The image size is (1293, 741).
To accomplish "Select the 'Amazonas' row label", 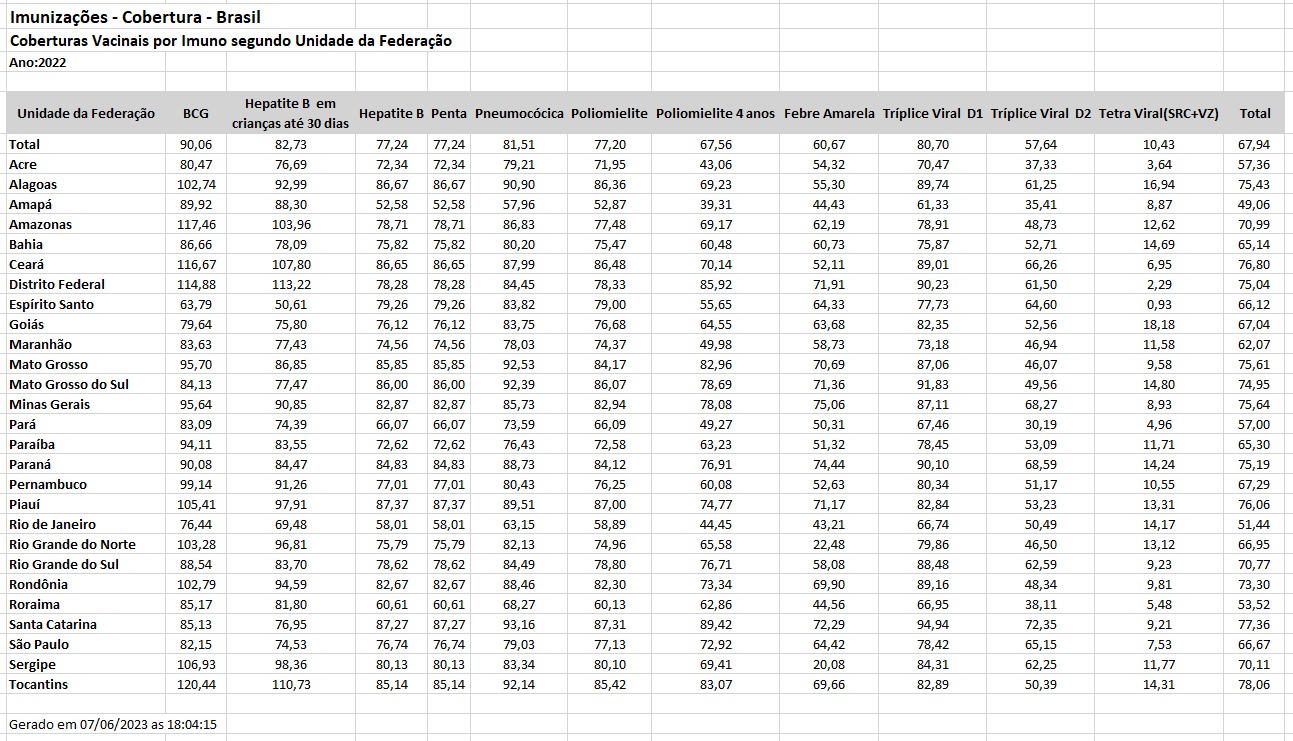I will [40, 224].
